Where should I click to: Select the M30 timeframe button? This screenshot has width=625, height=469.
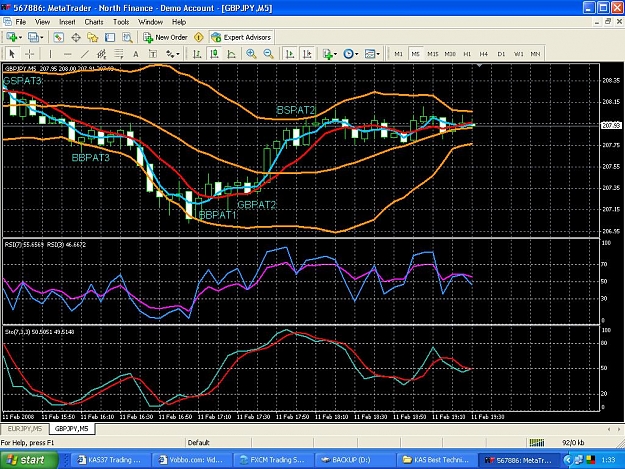(x=450, y=54)
